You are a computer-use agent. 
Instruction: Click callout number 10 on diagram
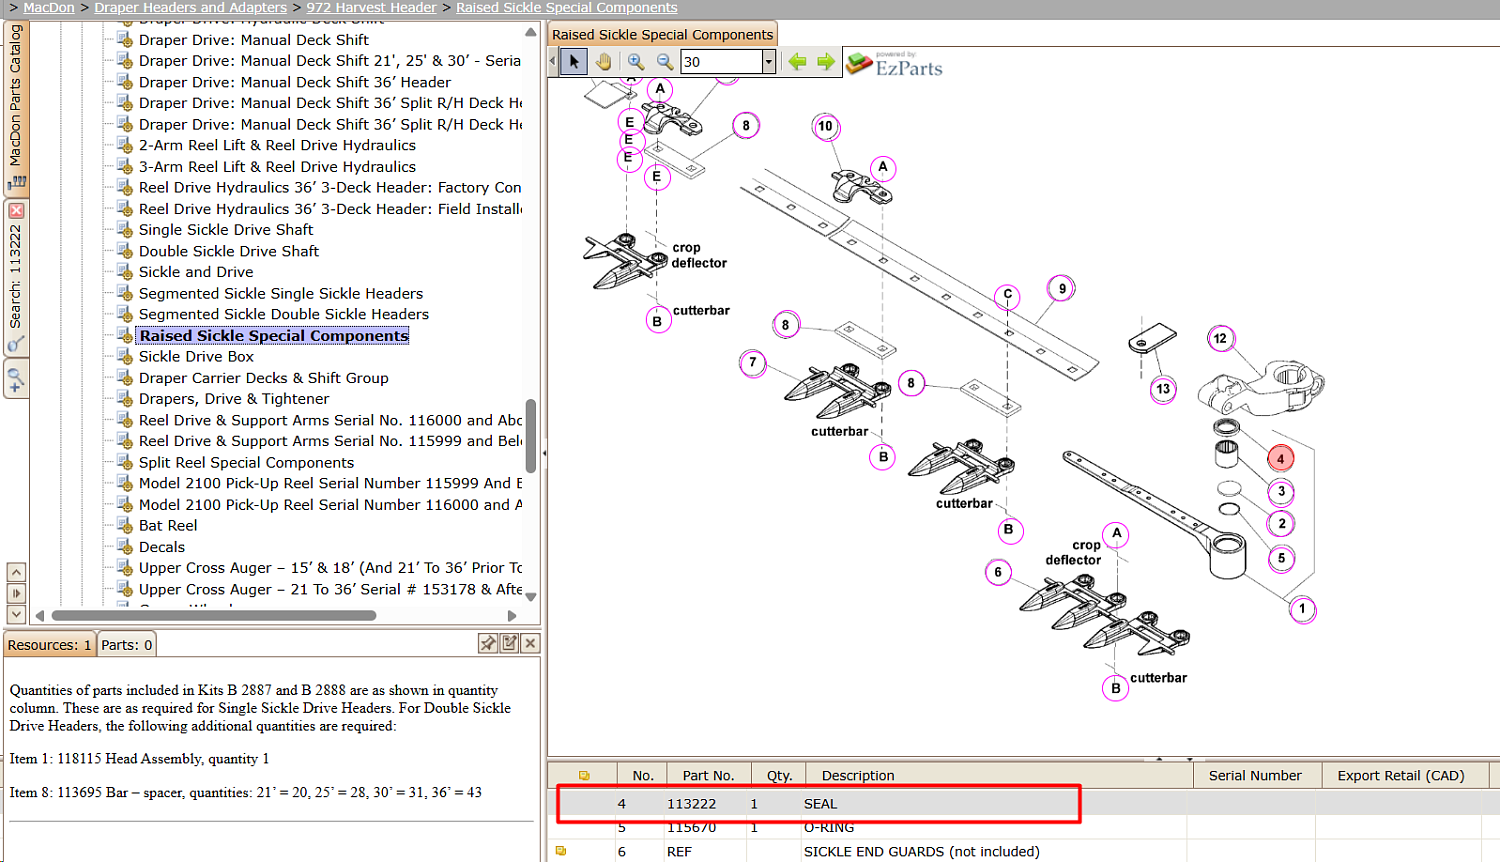[825, 127]
